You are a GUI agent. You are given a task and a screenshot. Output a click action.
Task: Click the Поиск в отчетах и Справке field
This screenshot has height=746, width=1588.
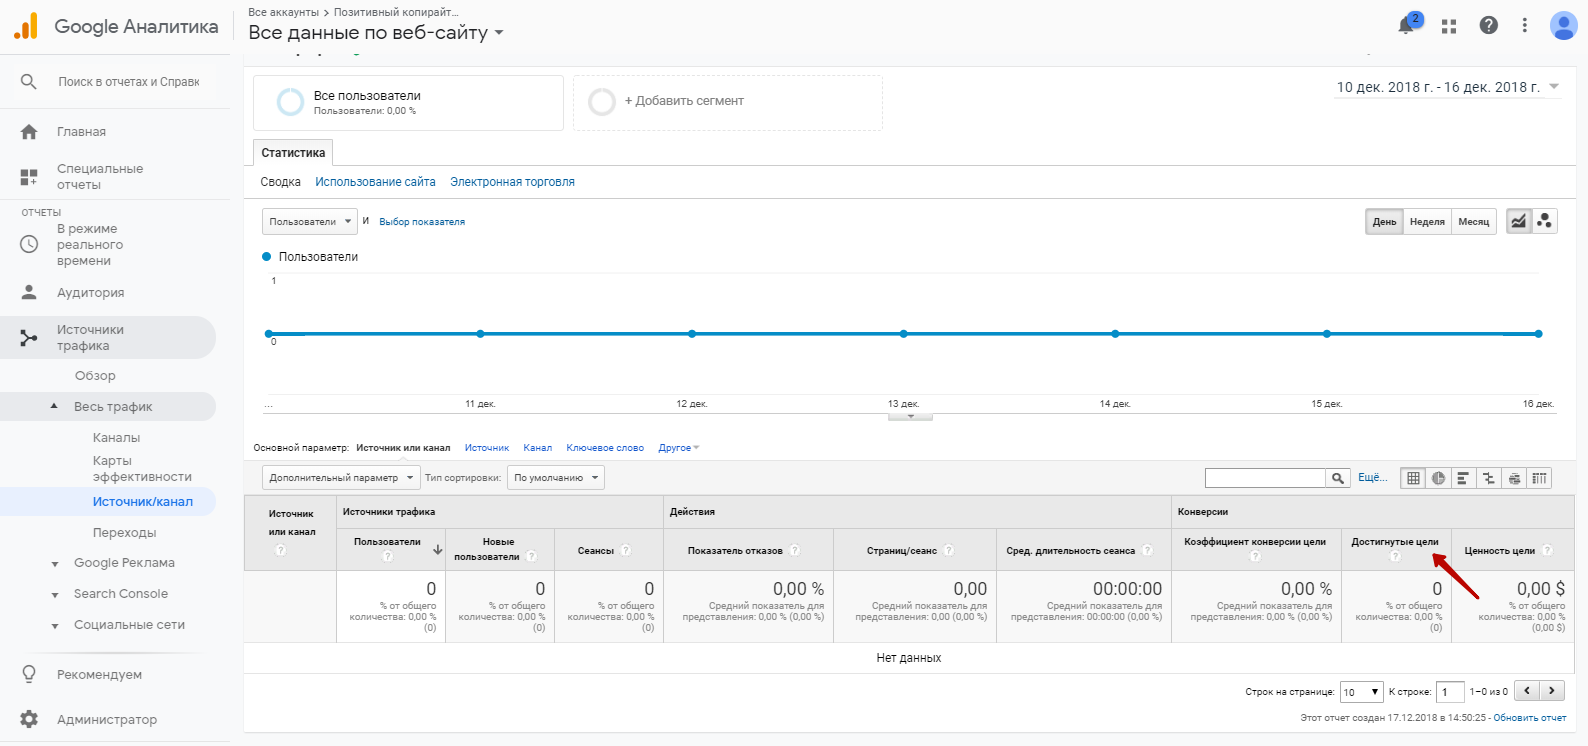pos(129,82)
